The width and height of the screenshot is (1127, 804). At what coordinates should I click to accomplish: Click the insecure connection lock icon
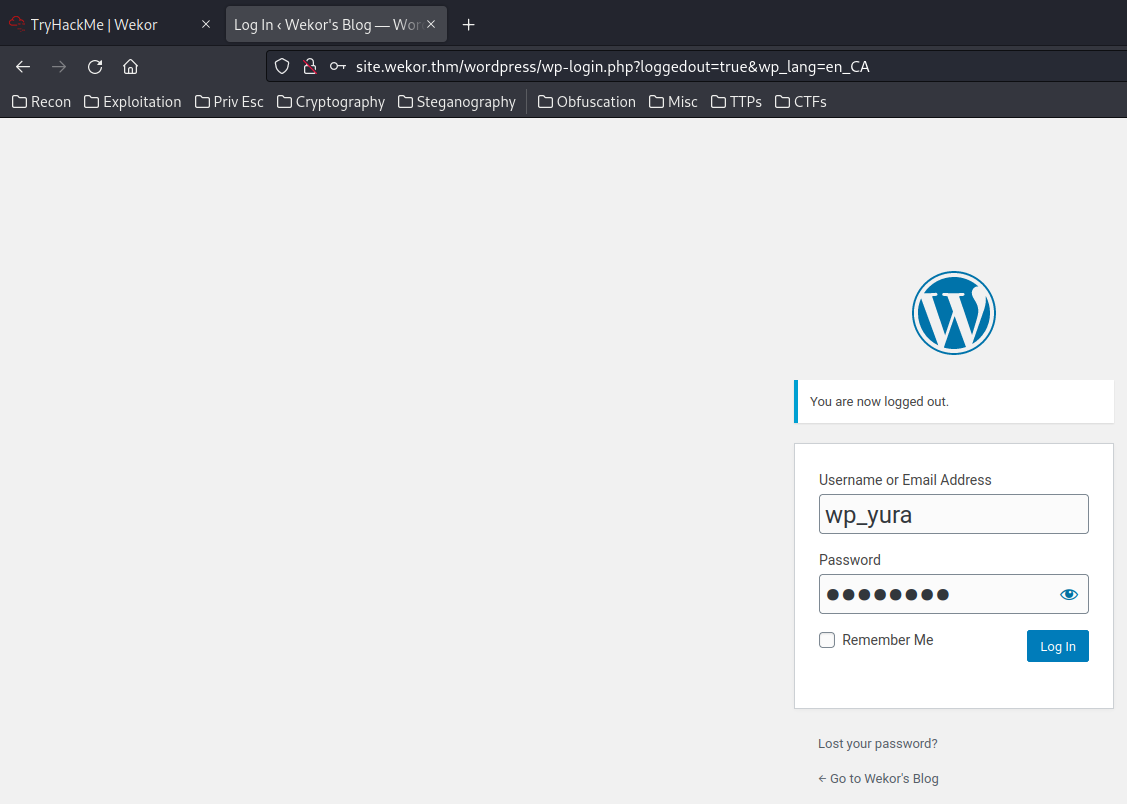point(310,67)
